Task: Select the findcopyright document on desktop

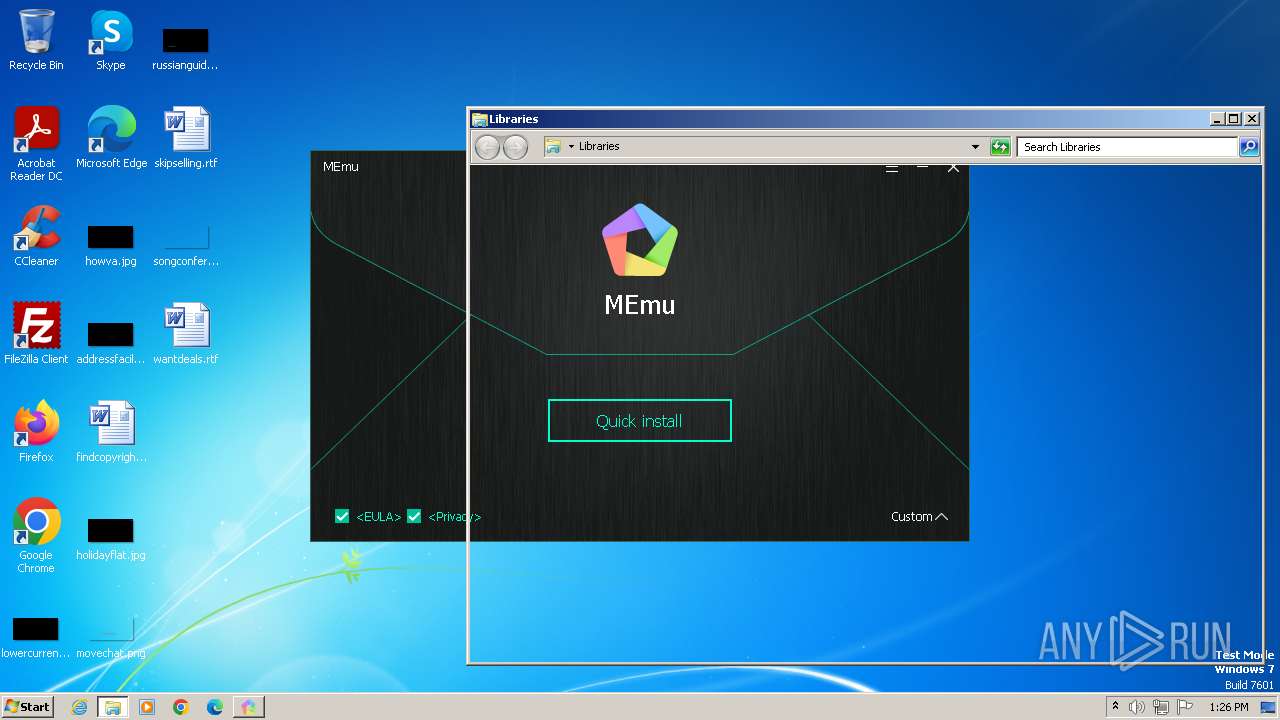Action: click(x=111, y=432)
